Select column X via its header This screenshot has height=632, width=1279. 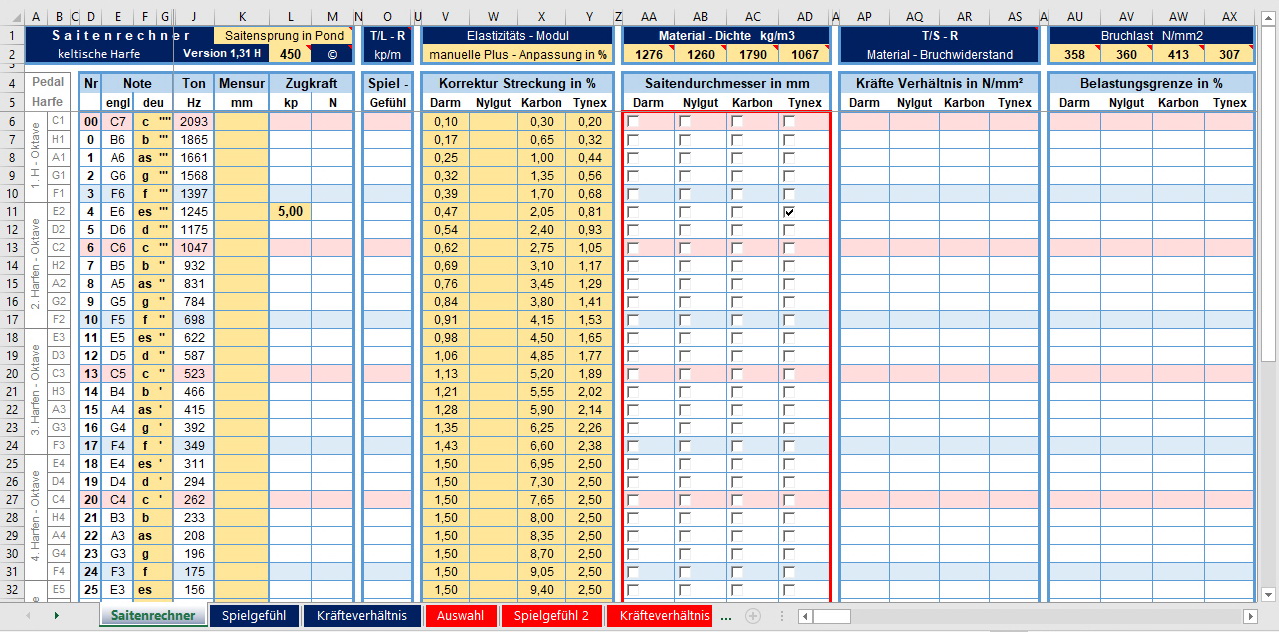(x=541, y=17)
